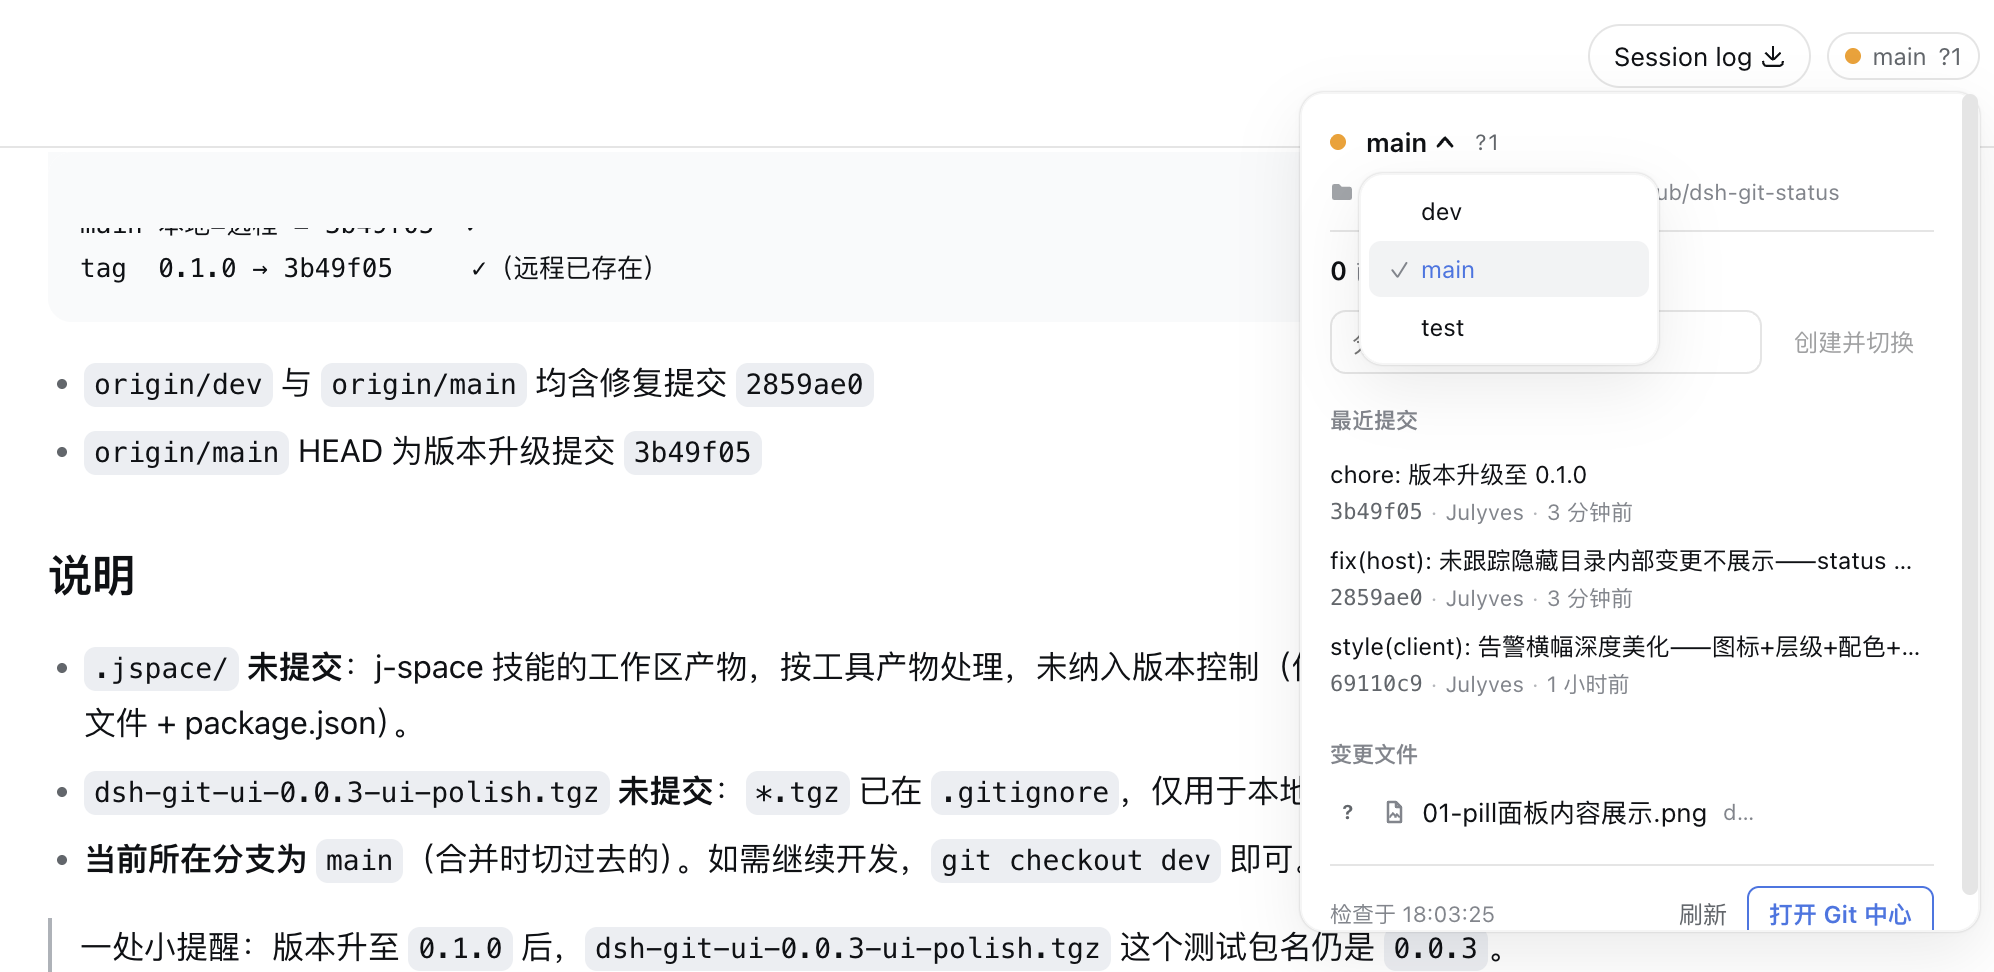Image resolution: width=1994 pixels, height=972 pixels.
Task: Click the panel's vertical scrollbar
Action: (1970, 494)
